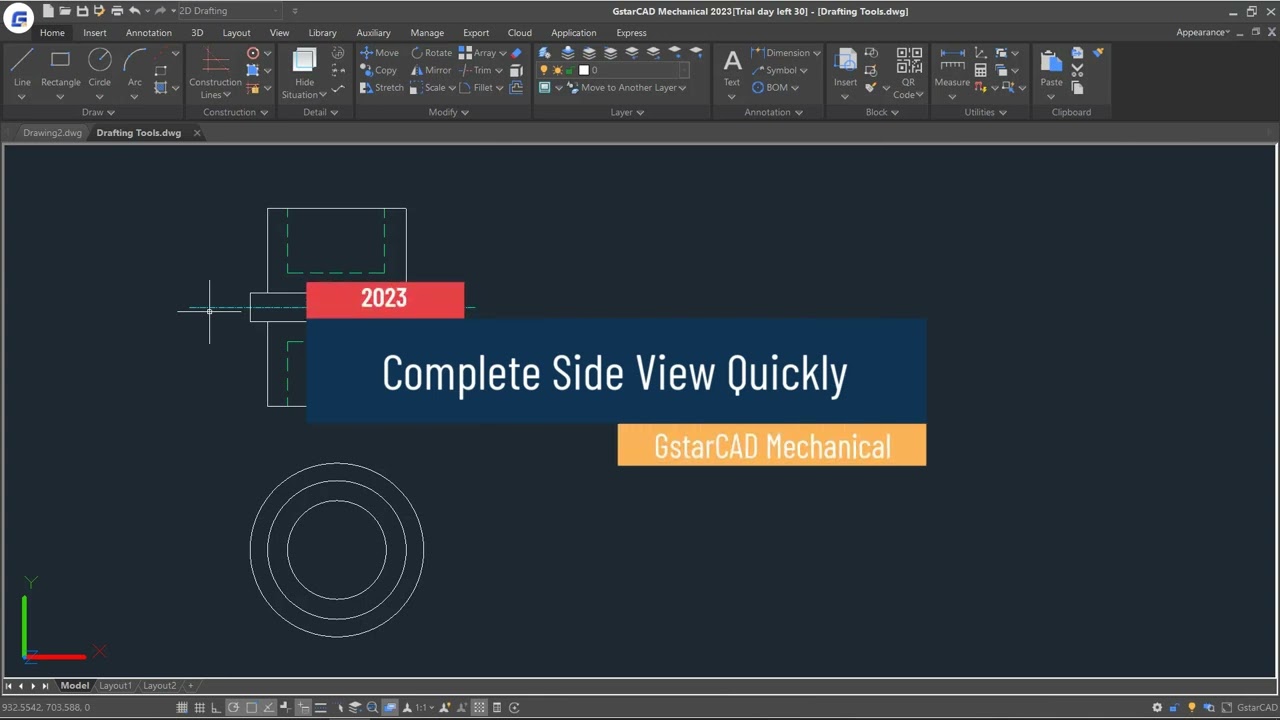This screenshot has width=1280, height=720.
Task: Select the Arc tool
Action: [x=135, y=67]
